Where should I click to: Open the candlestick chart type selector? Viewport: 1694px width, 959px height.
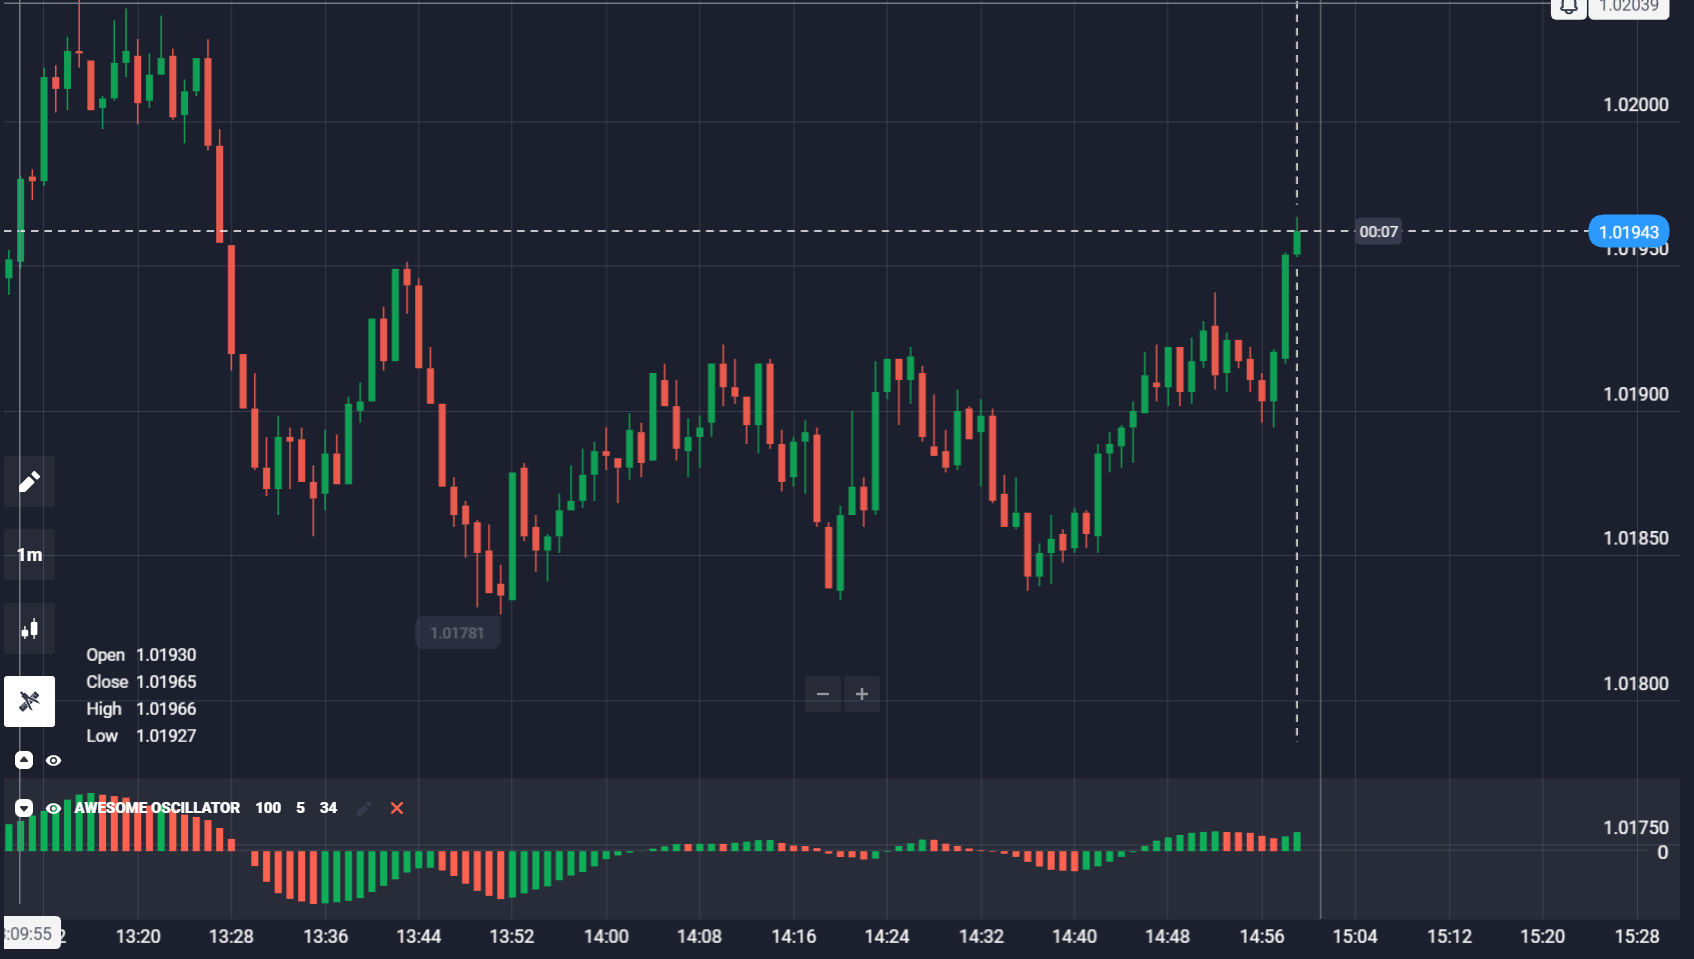(29, 629)
